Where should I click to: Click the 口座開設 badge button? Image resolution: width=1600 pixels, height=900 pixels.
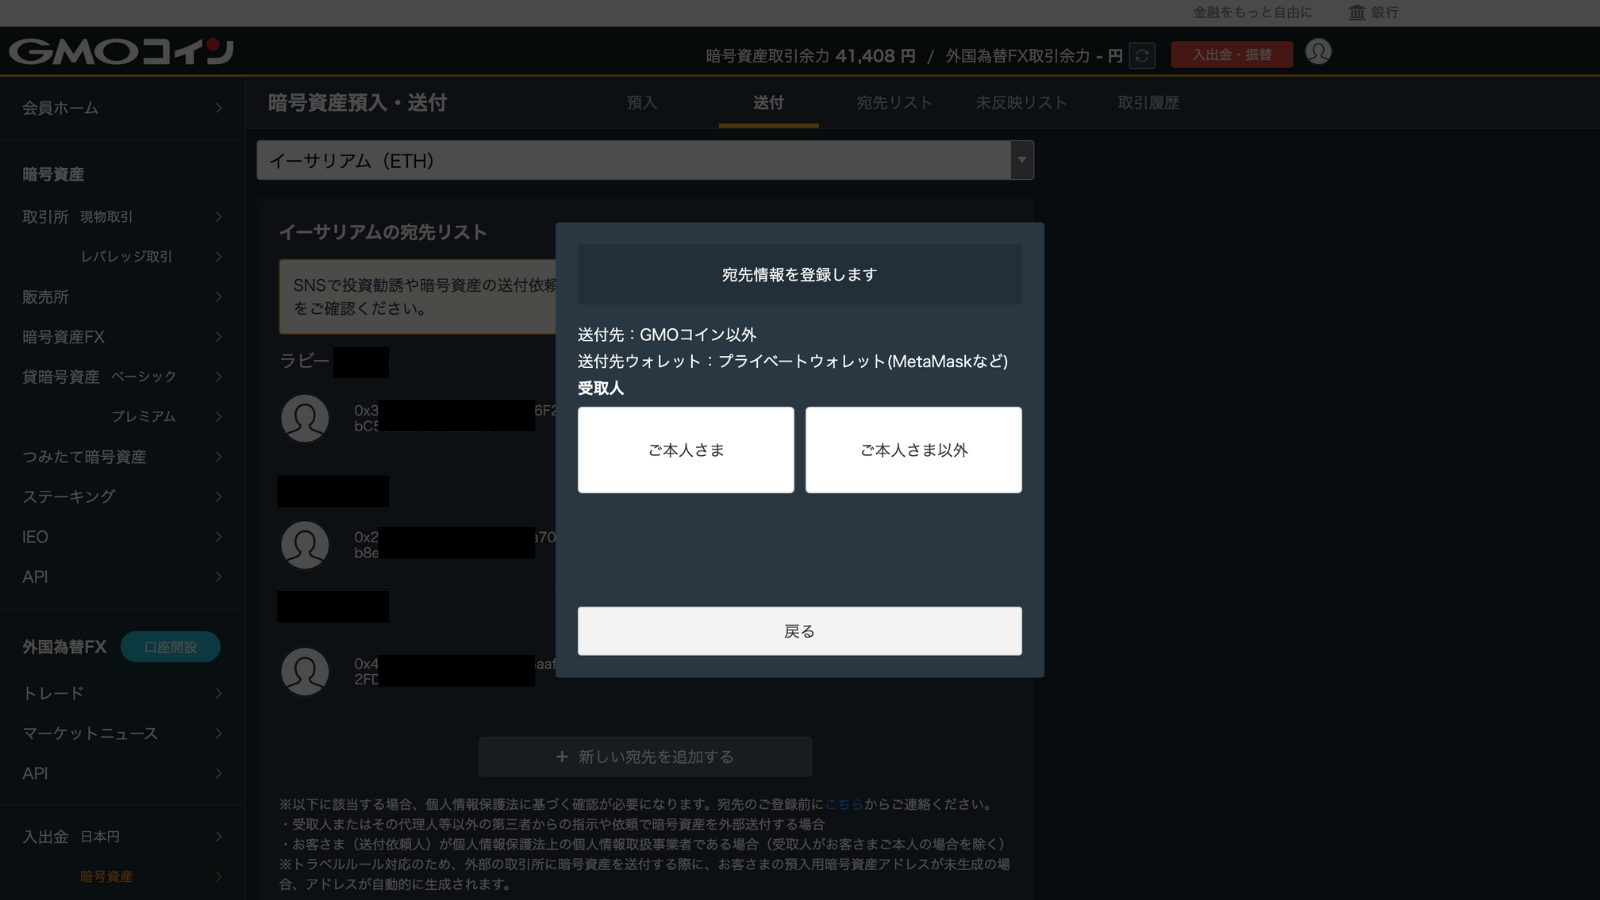tap(170, 647)
